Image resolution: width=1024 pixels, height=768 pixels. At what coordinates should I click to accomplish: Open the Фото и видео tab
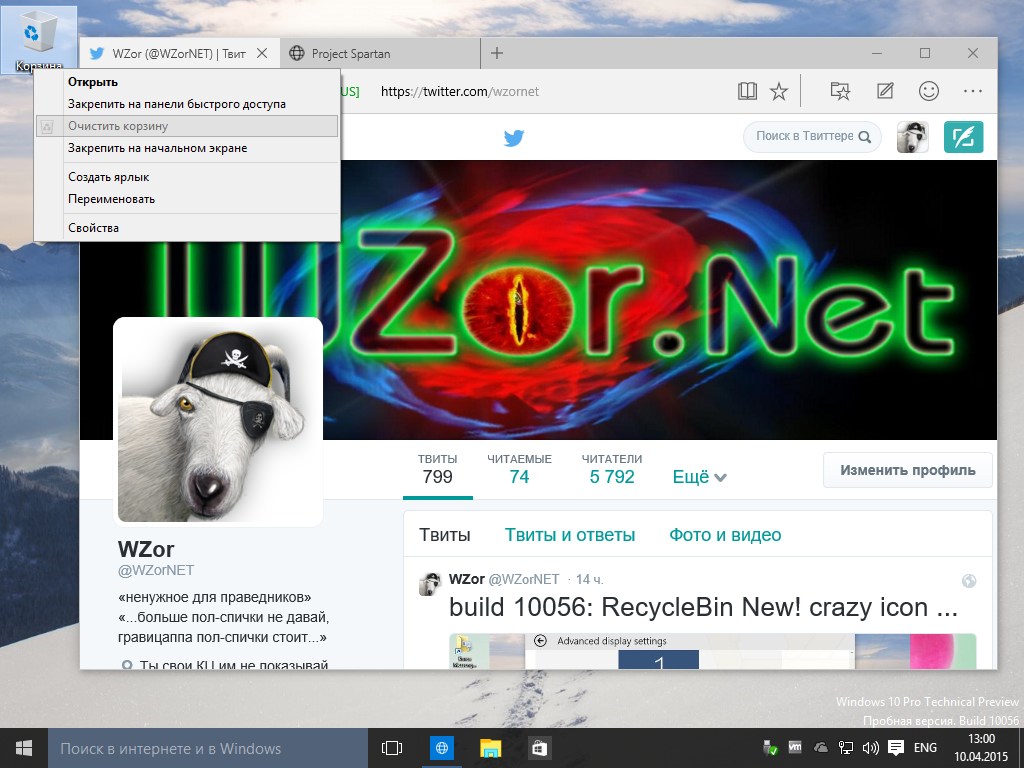[725, 535]
